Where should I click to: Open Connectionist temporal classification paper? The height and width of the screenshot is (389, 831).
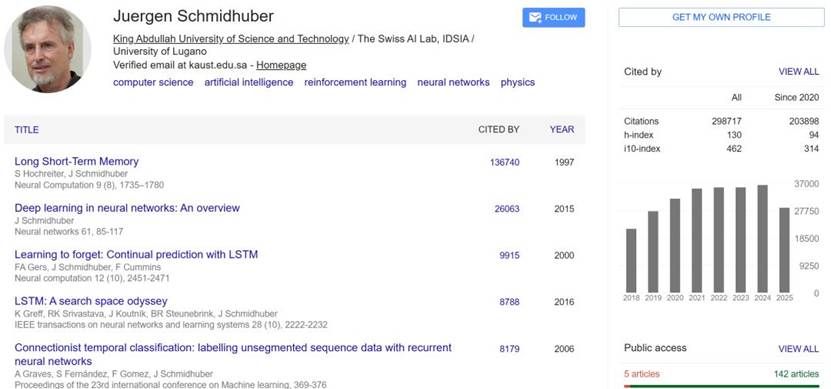(x=233, y=355)
